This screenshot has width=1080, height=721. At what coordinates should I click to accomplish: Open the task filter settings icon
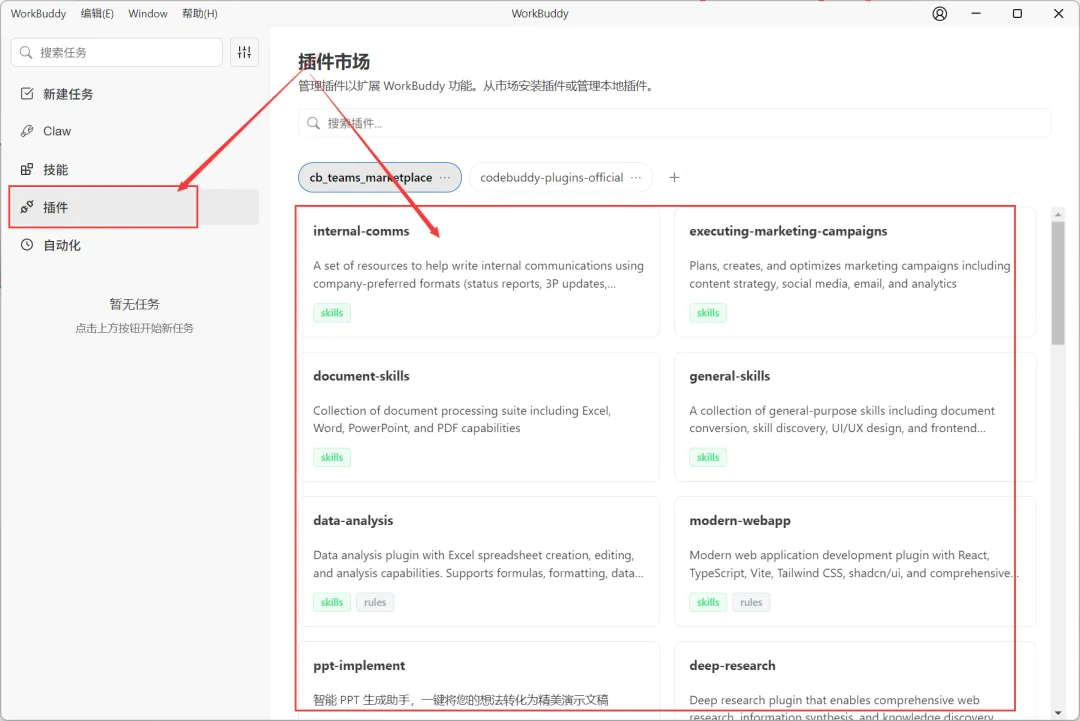pyautogui.click(x=245, y=52)
